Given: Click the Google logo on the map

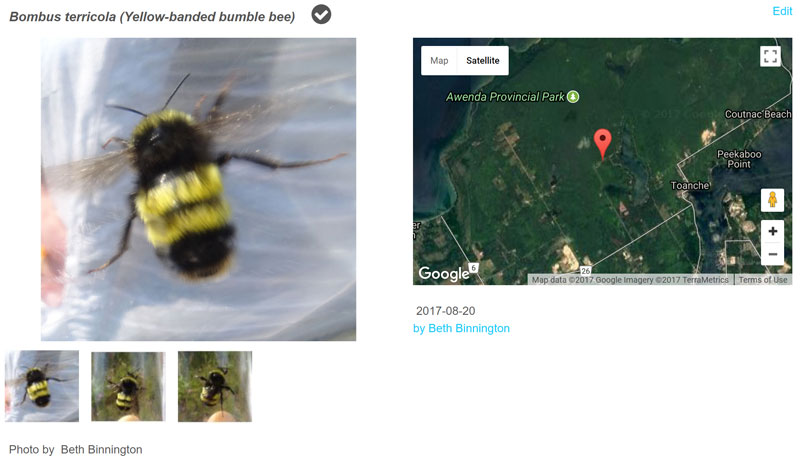Looking at the screenshot, I should click(x=443, y=274).
